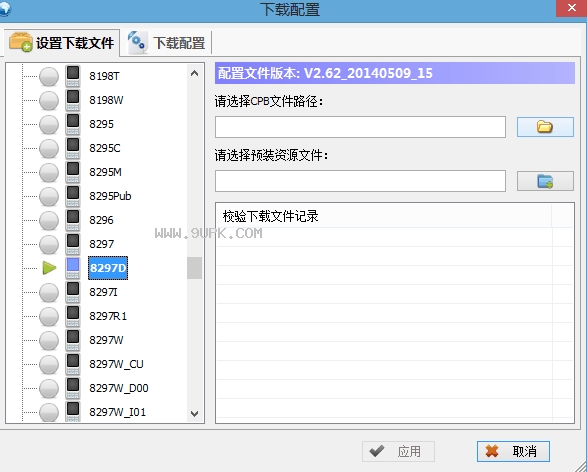The image size is (587, 472).
Task: Click the phone icon beside 8295Pub
Action: (x=73, y=196)
